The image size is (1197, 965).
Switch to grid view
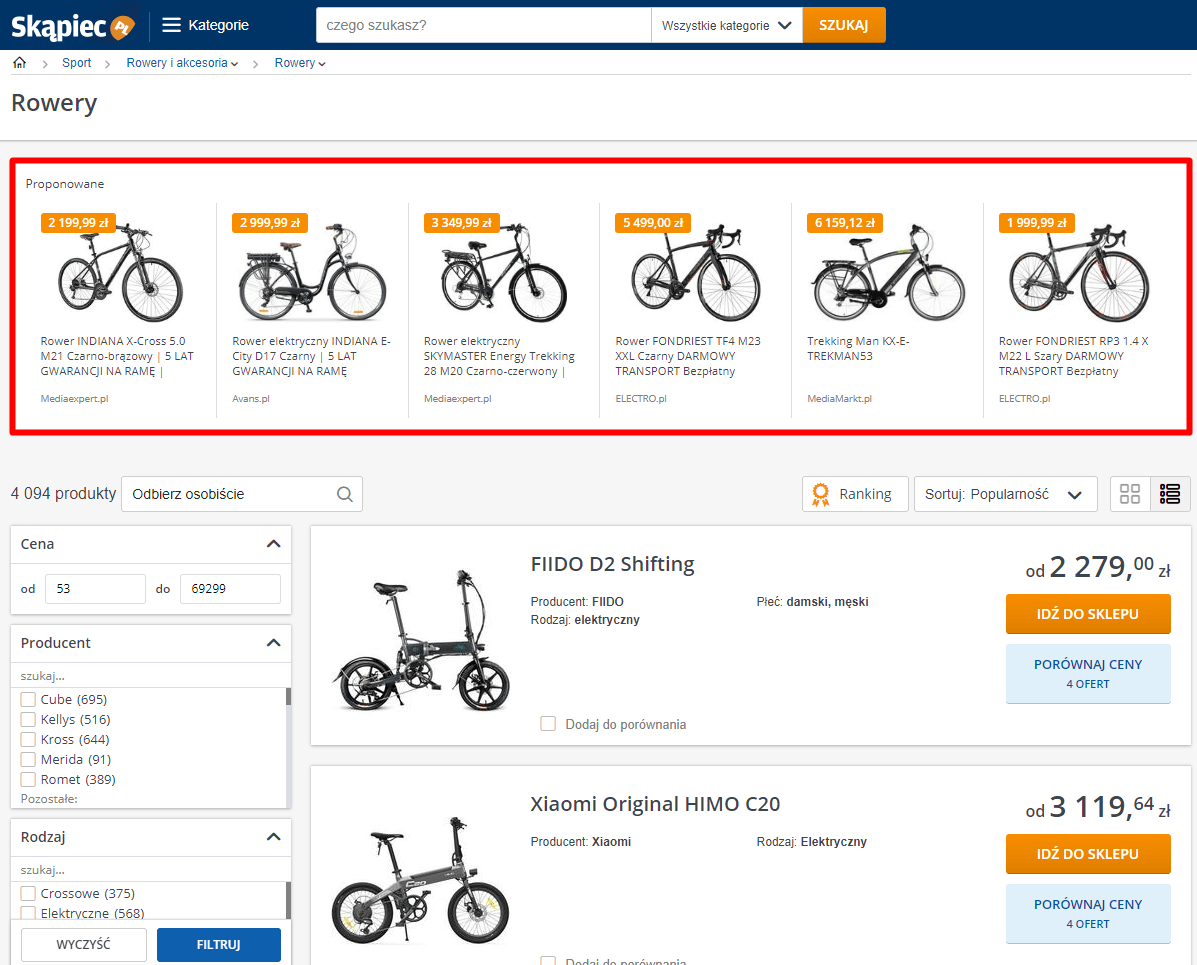1130,494
